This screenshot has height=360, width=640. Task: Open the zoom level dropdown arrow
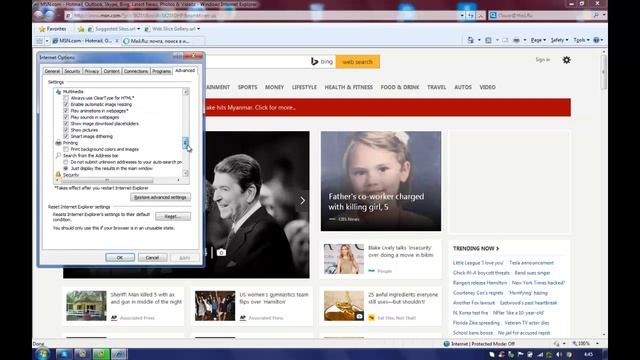[x=597, y=344]
